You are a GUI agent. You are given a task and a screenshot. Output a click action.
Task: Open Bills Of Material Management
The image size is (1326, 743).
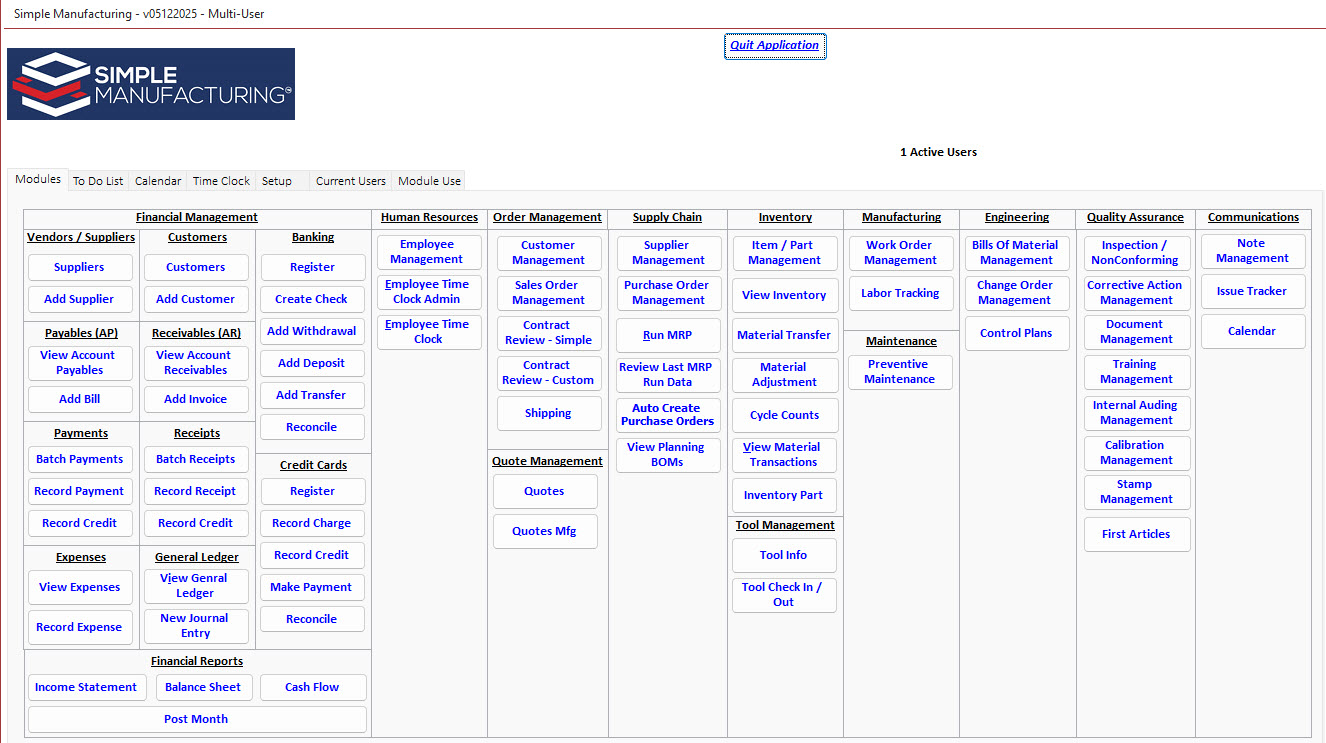[1017, 253]
